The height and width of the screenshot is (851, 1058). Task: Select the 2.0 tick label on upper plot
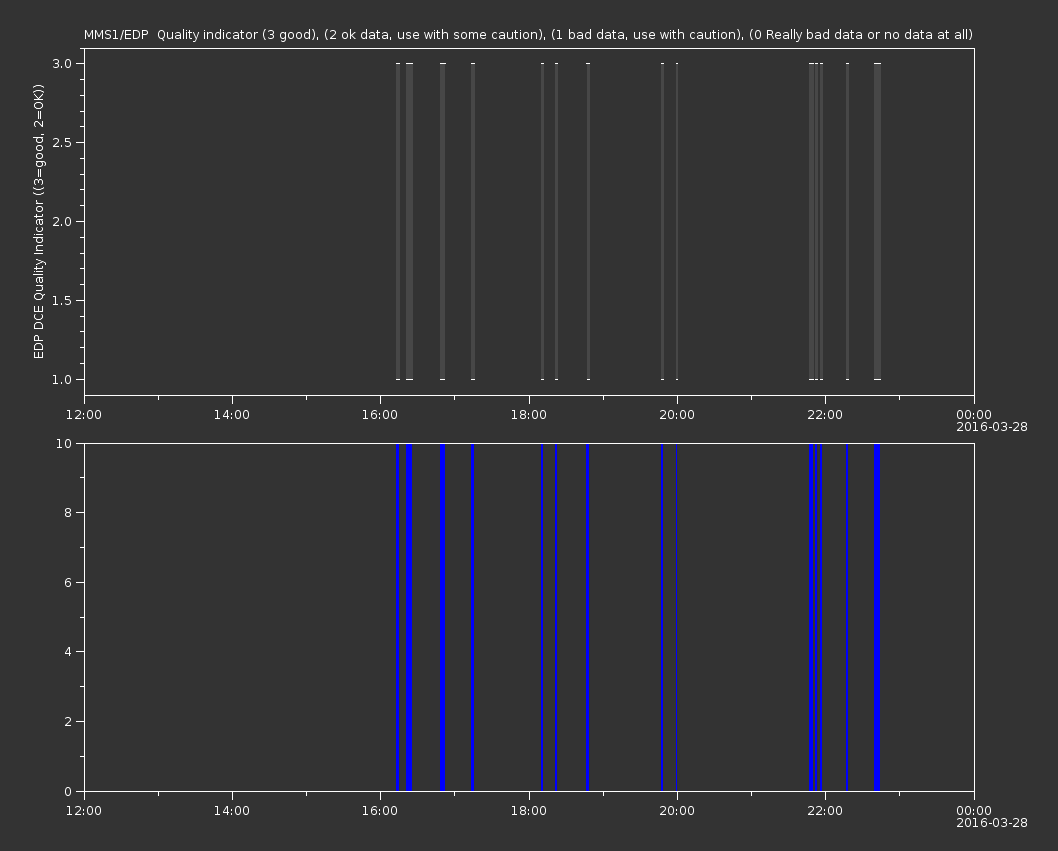coord(62,221)
